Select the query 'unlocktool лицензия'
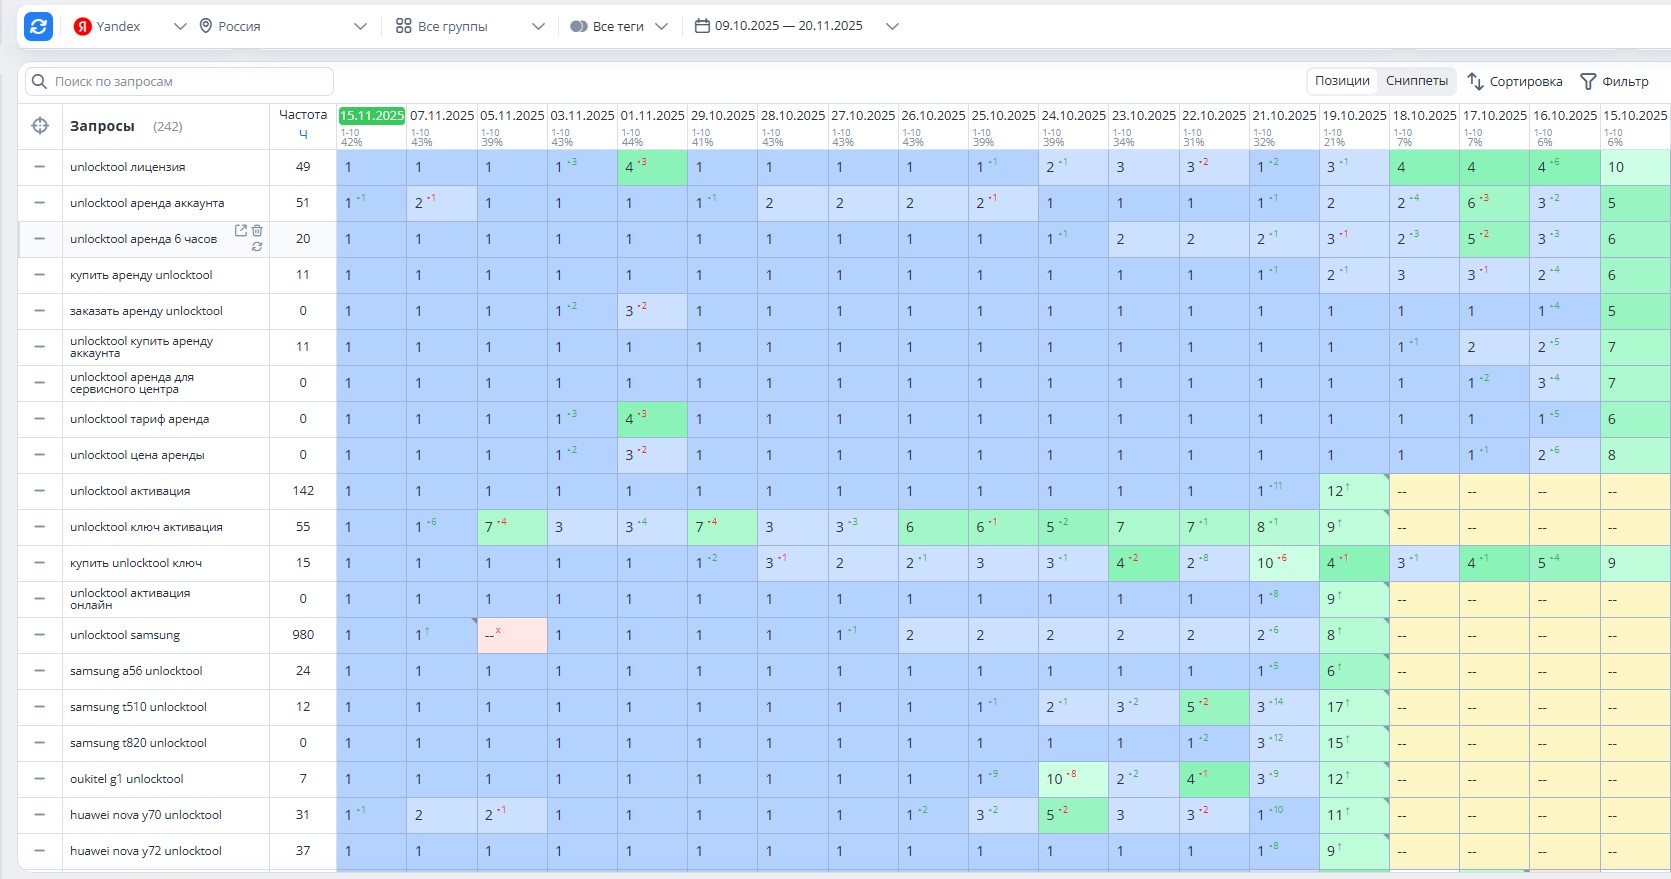The image size is (1671, 879). click(128, 167)
